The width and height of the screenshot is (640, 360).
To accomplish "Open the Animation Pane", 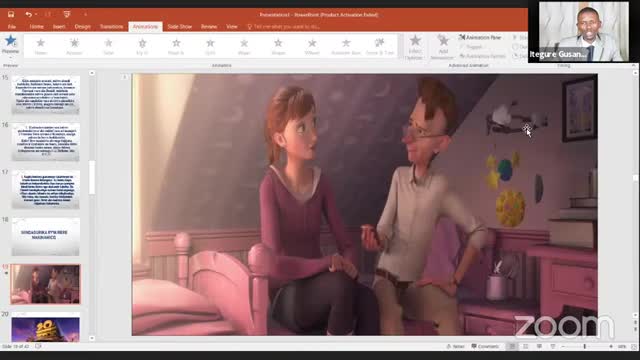I will [x=480, y=37].
